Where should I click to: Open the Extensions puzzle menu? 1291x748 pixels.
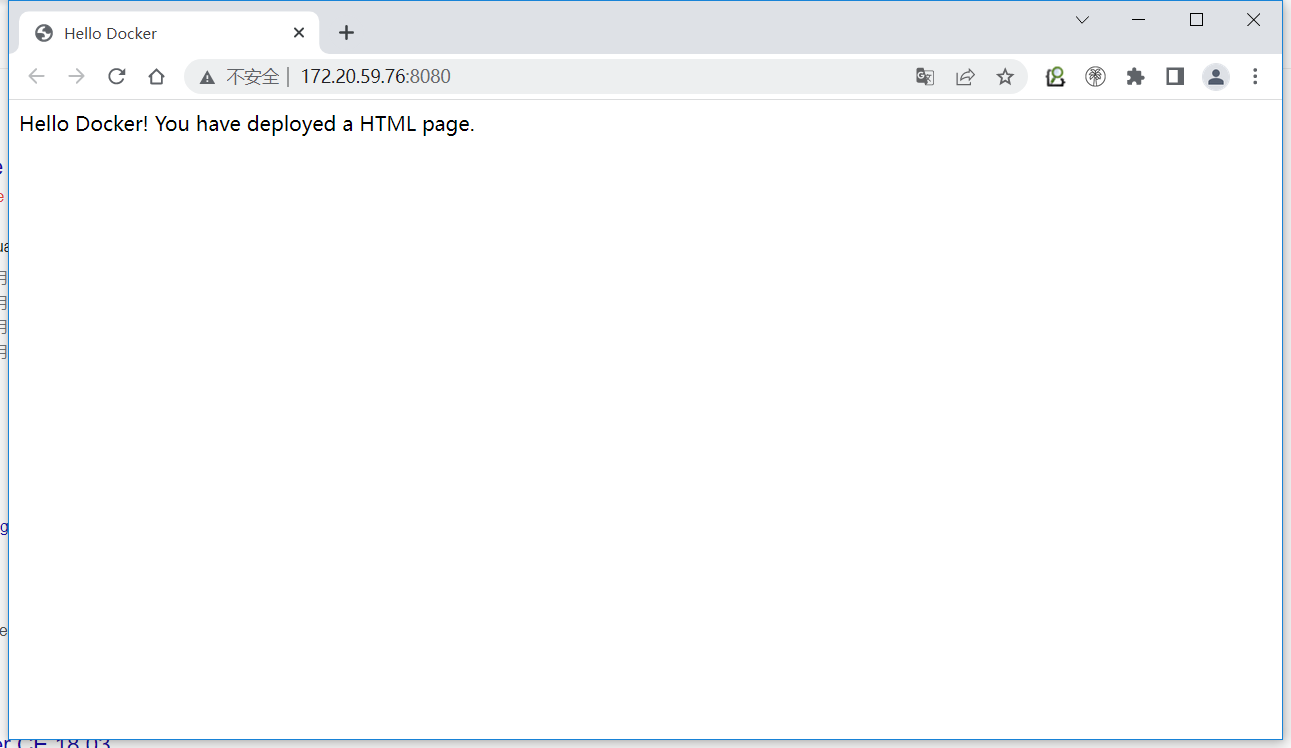[x=1135, y=77]
